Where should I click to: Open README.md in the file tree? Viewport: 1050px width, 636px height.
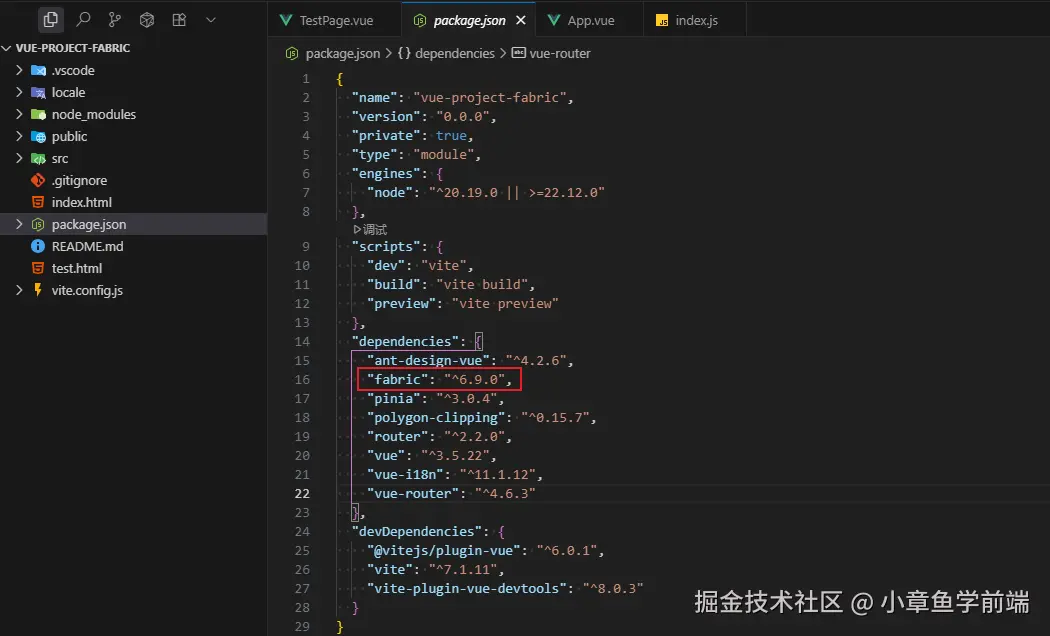coord(88,246)
